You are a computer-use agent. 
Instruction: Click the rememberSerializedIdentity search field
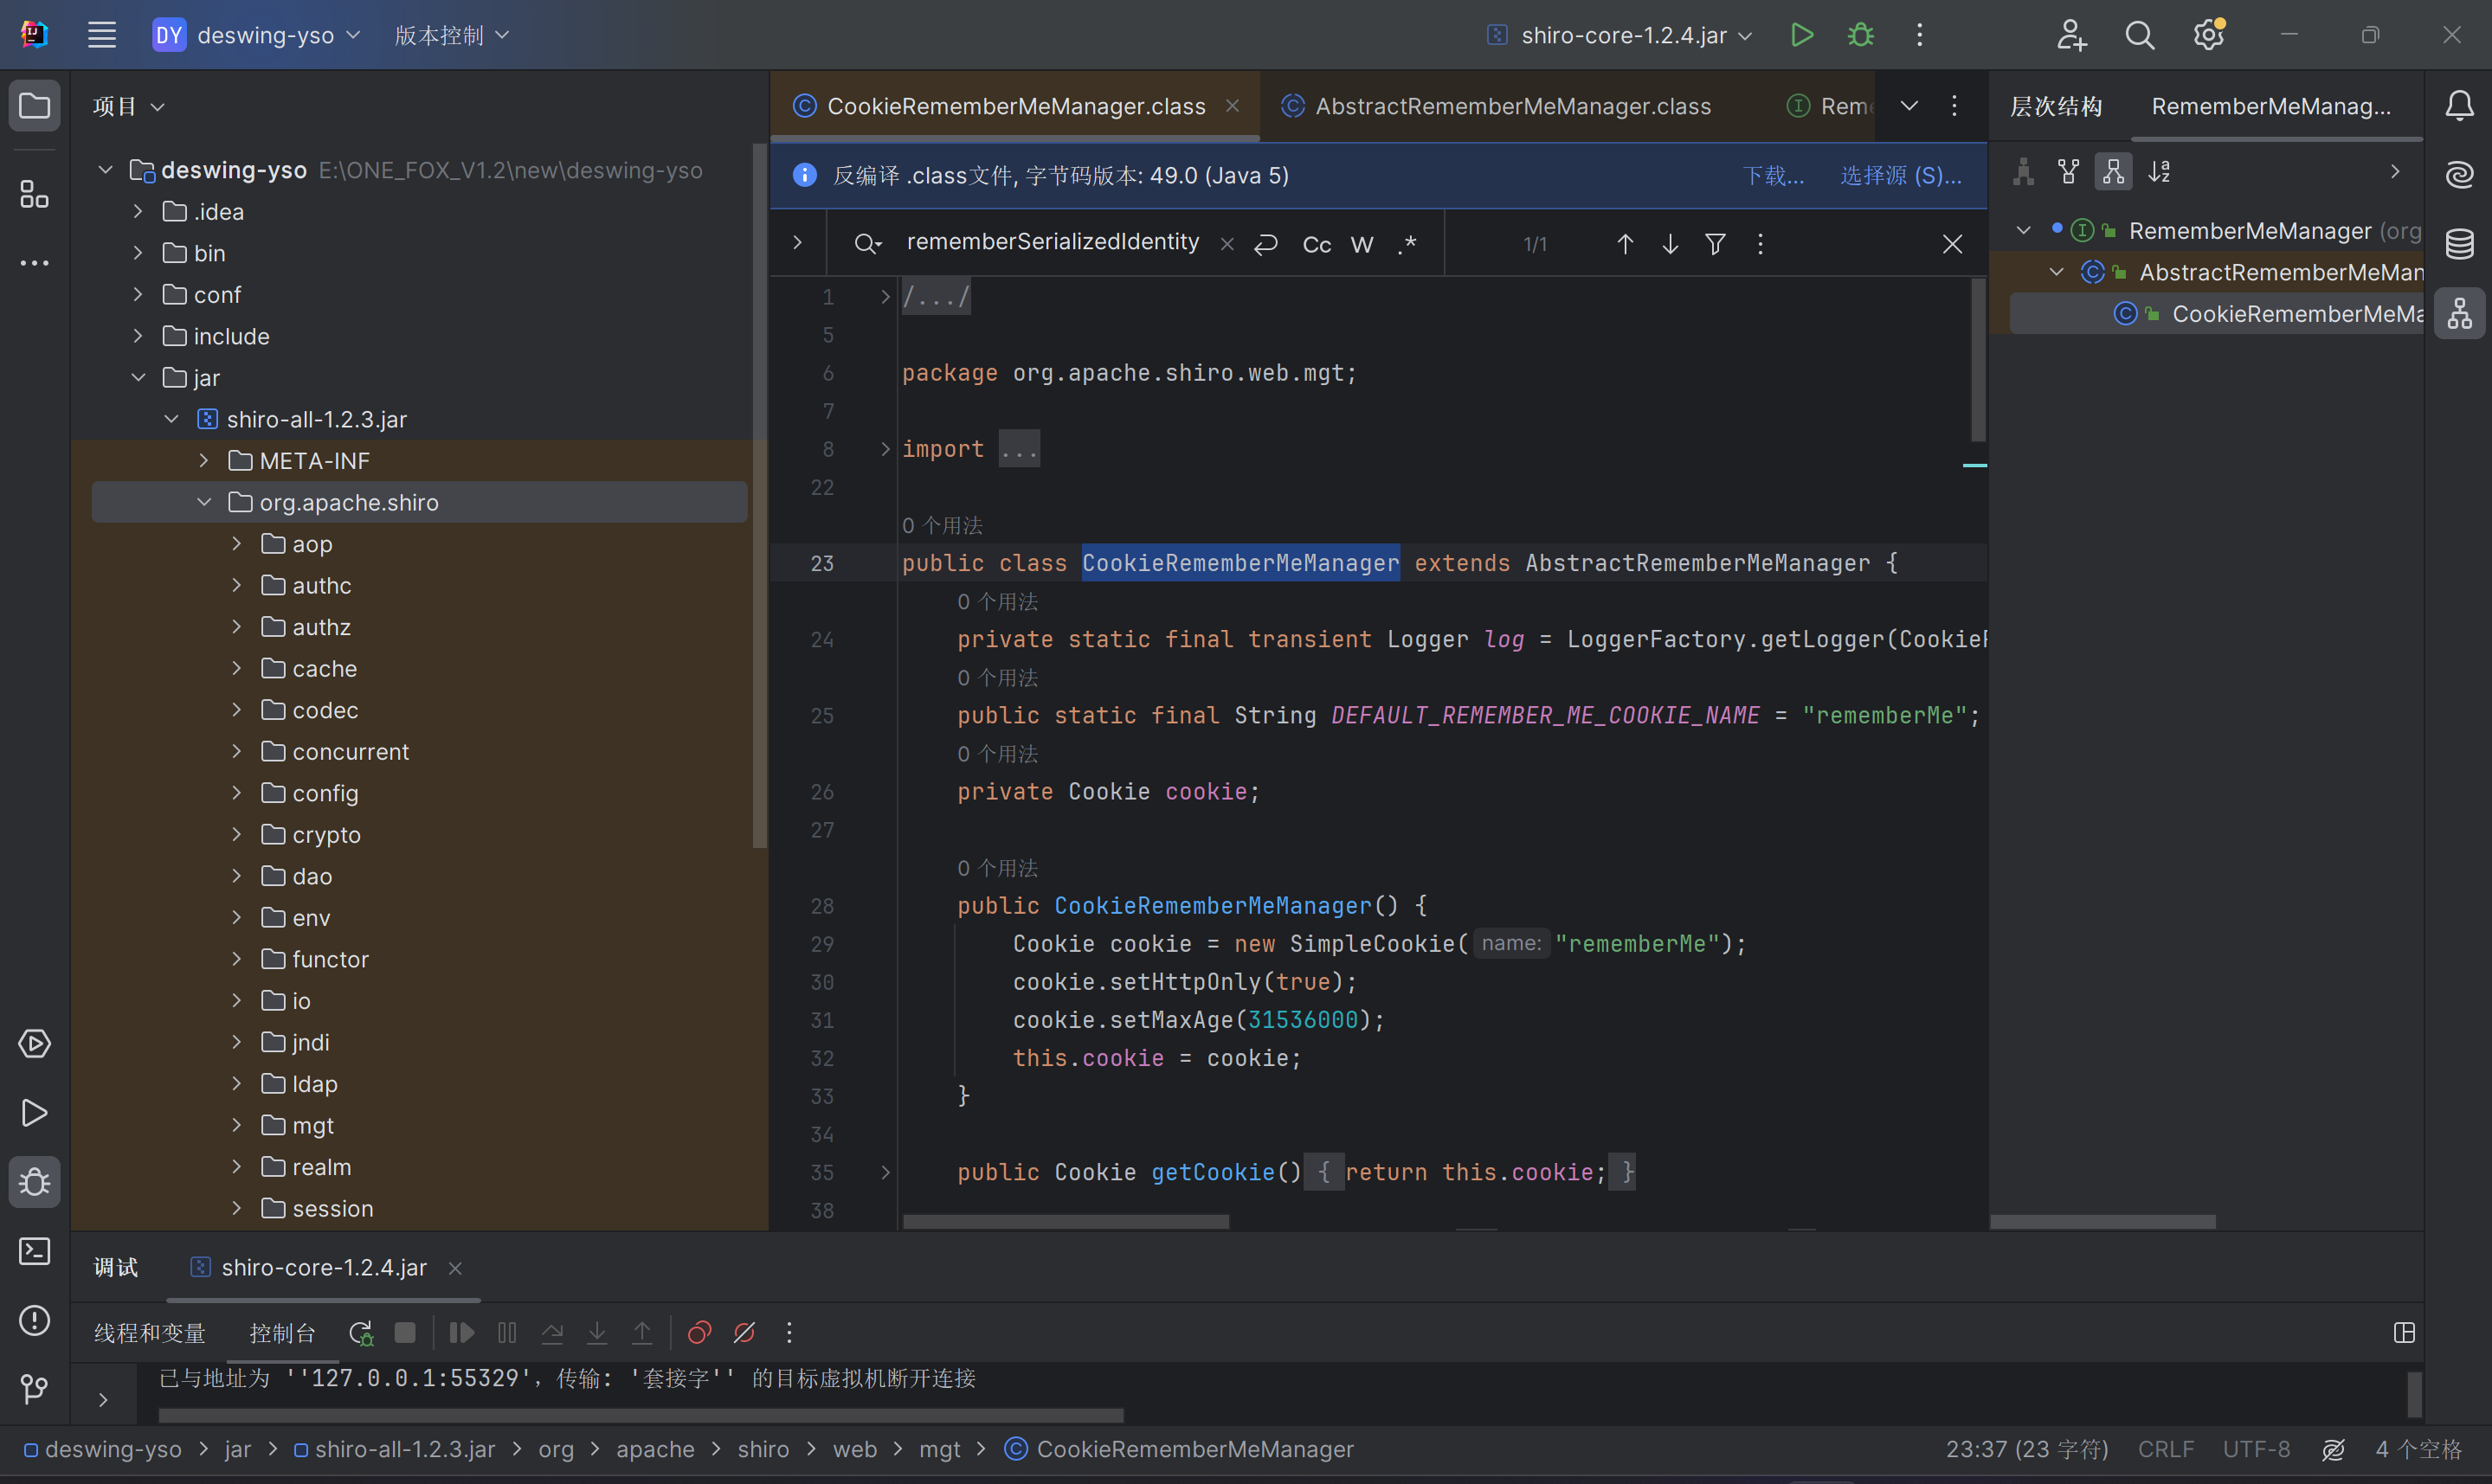point(1052,242)
